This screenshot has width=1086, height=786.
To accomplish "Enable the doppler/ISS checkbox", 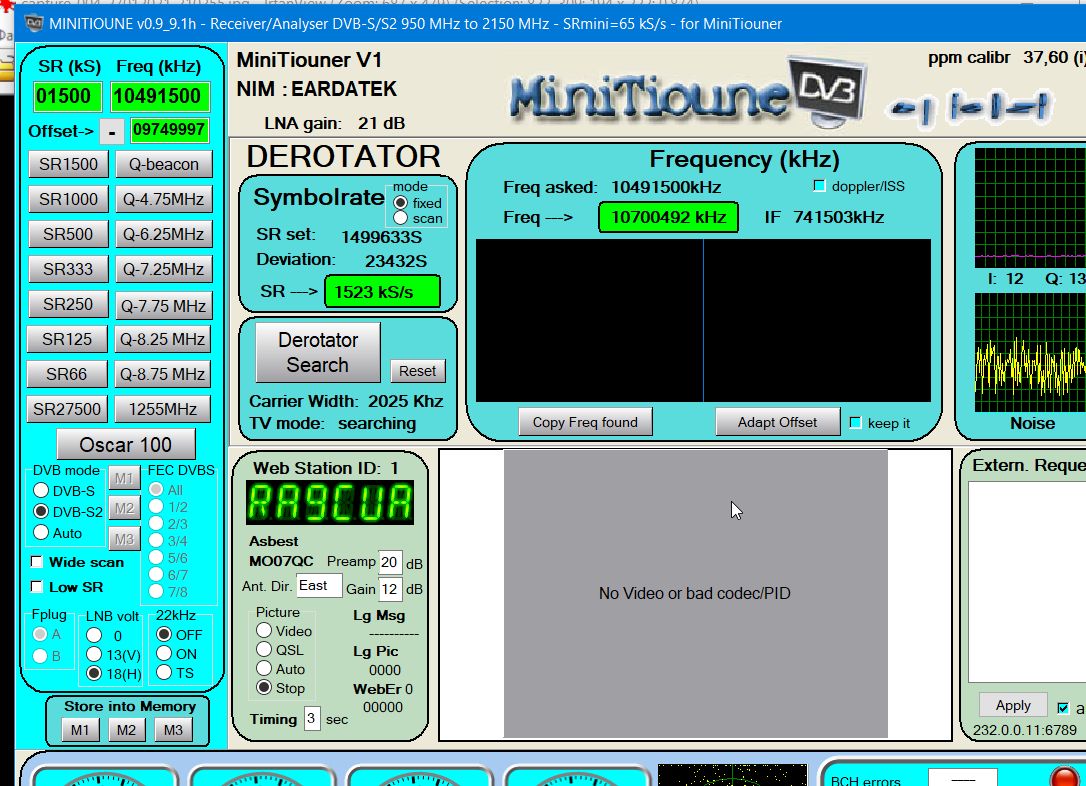I will click(x=819, y=186).
